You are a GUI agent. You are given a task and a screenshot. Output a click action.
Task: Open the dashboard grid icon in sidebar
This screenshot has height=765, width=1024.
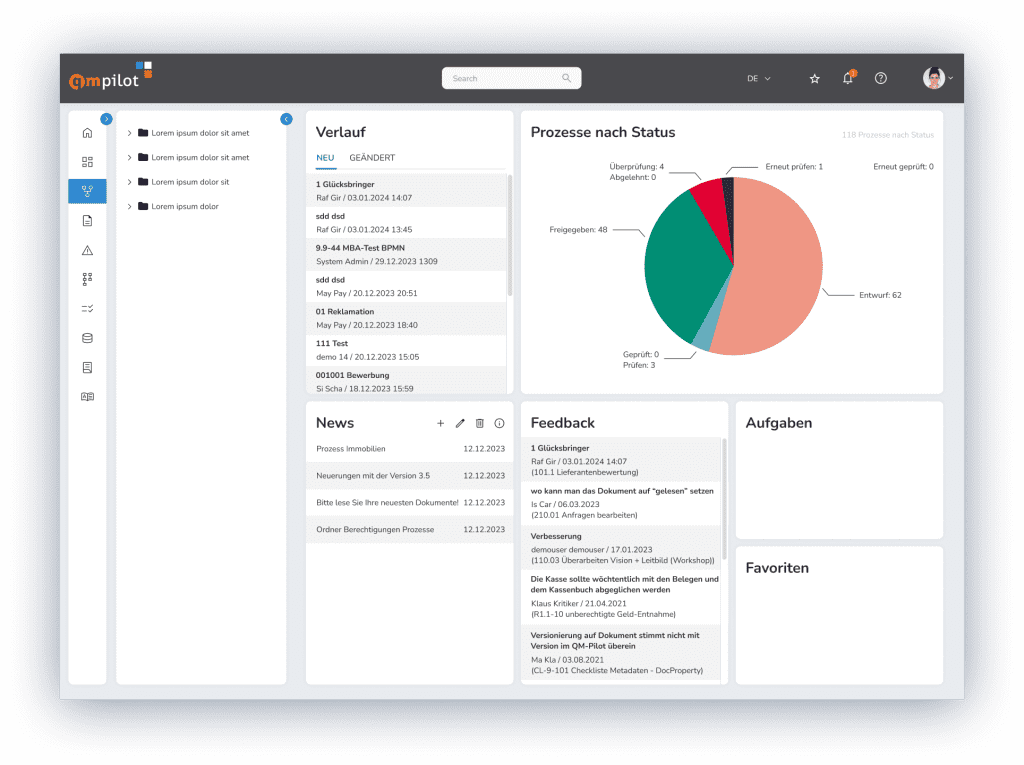click(87, 162)
